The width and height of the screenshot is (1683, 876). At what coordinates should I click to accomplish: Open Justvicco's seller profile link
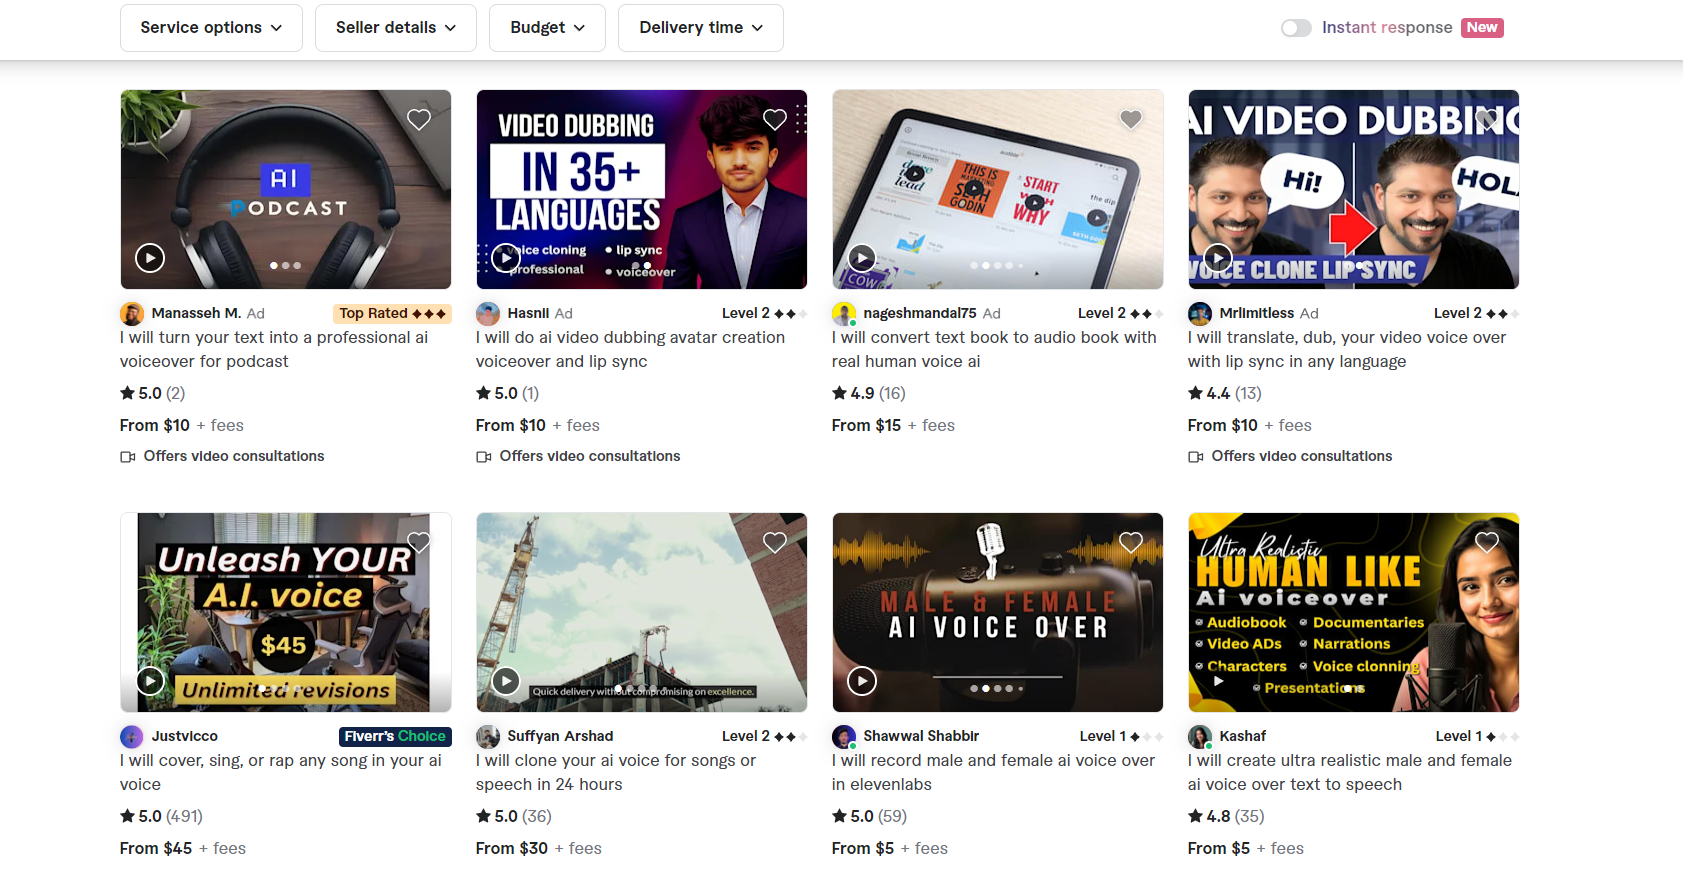[184, 736]
